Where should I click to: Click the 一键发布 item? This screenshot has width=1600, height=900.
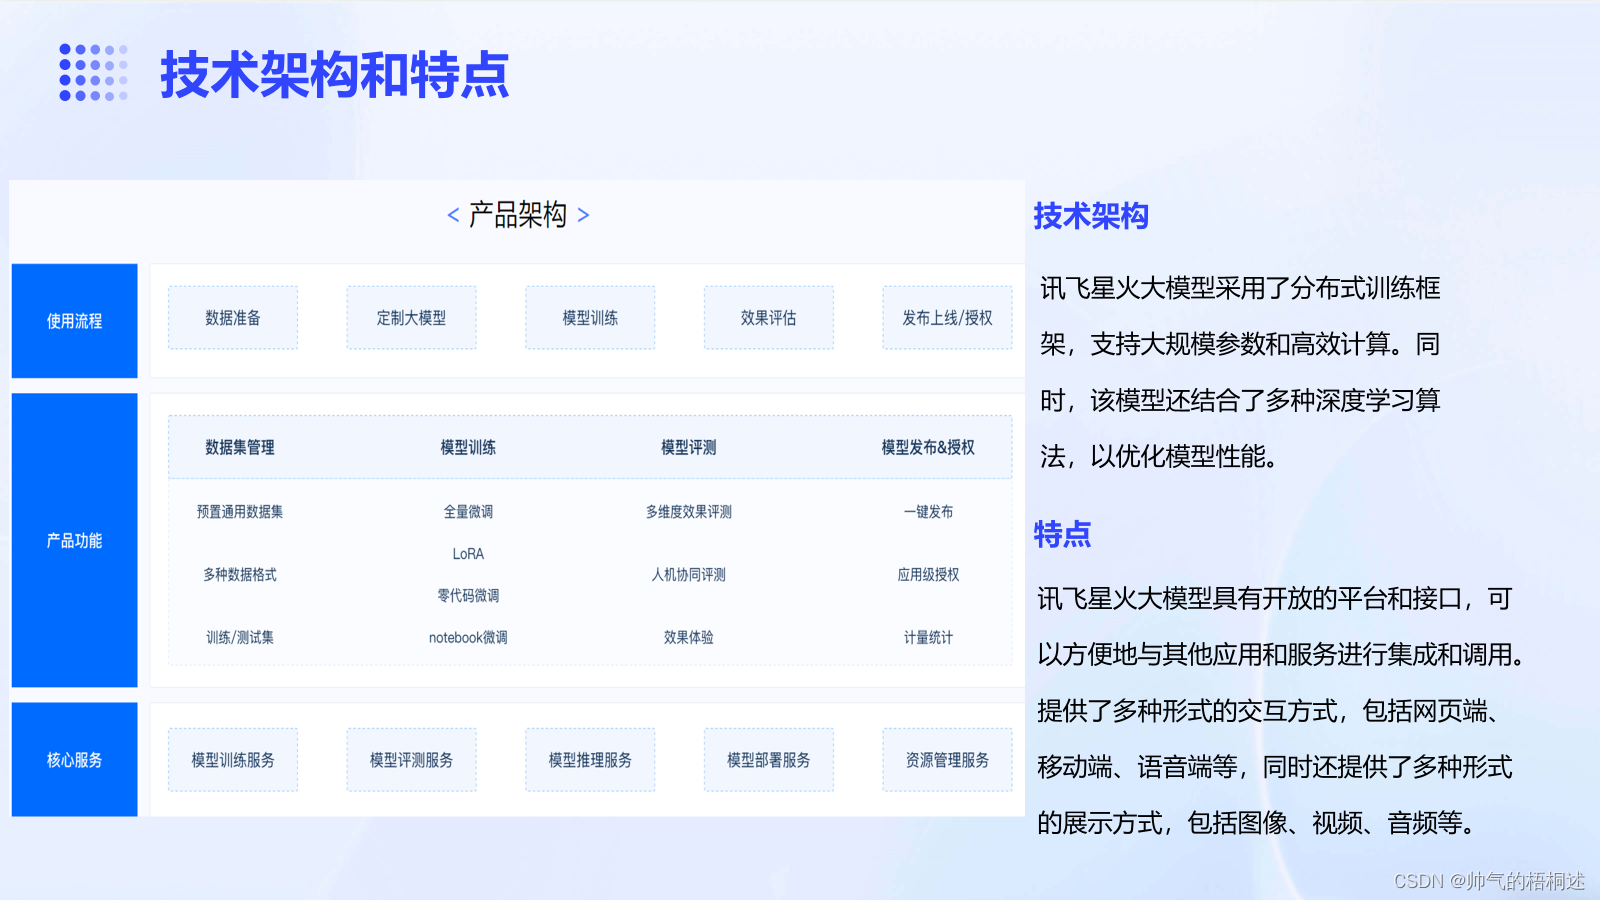pos(928,511)
